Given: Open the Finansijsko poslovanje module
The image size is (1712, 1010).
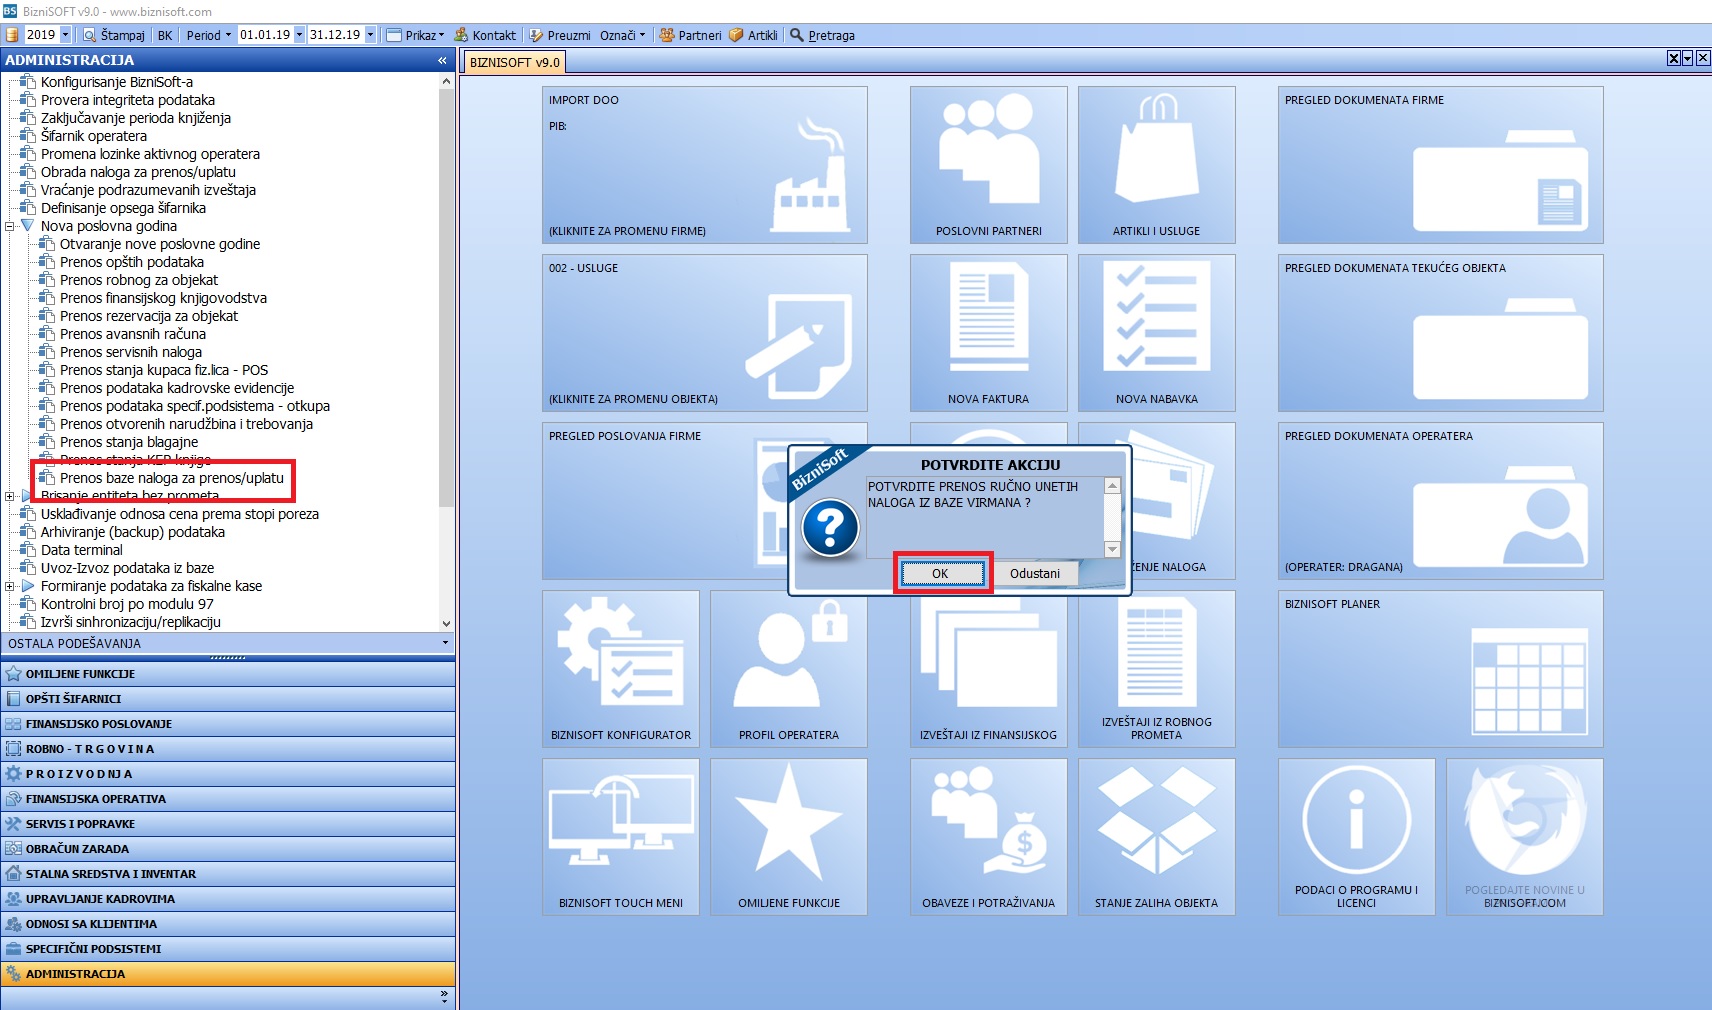Looking at the screenshot, I should 228,724.
